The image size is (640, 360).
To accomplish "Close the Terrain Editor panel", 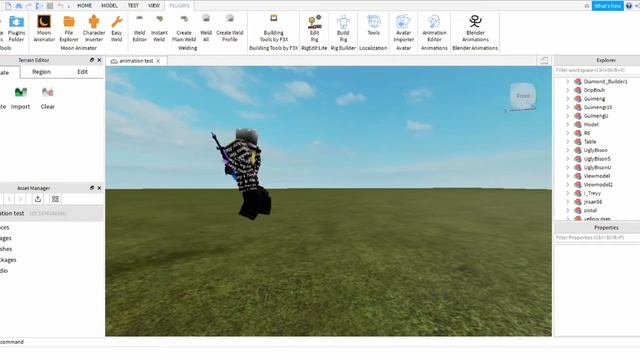I will (99, 60).
